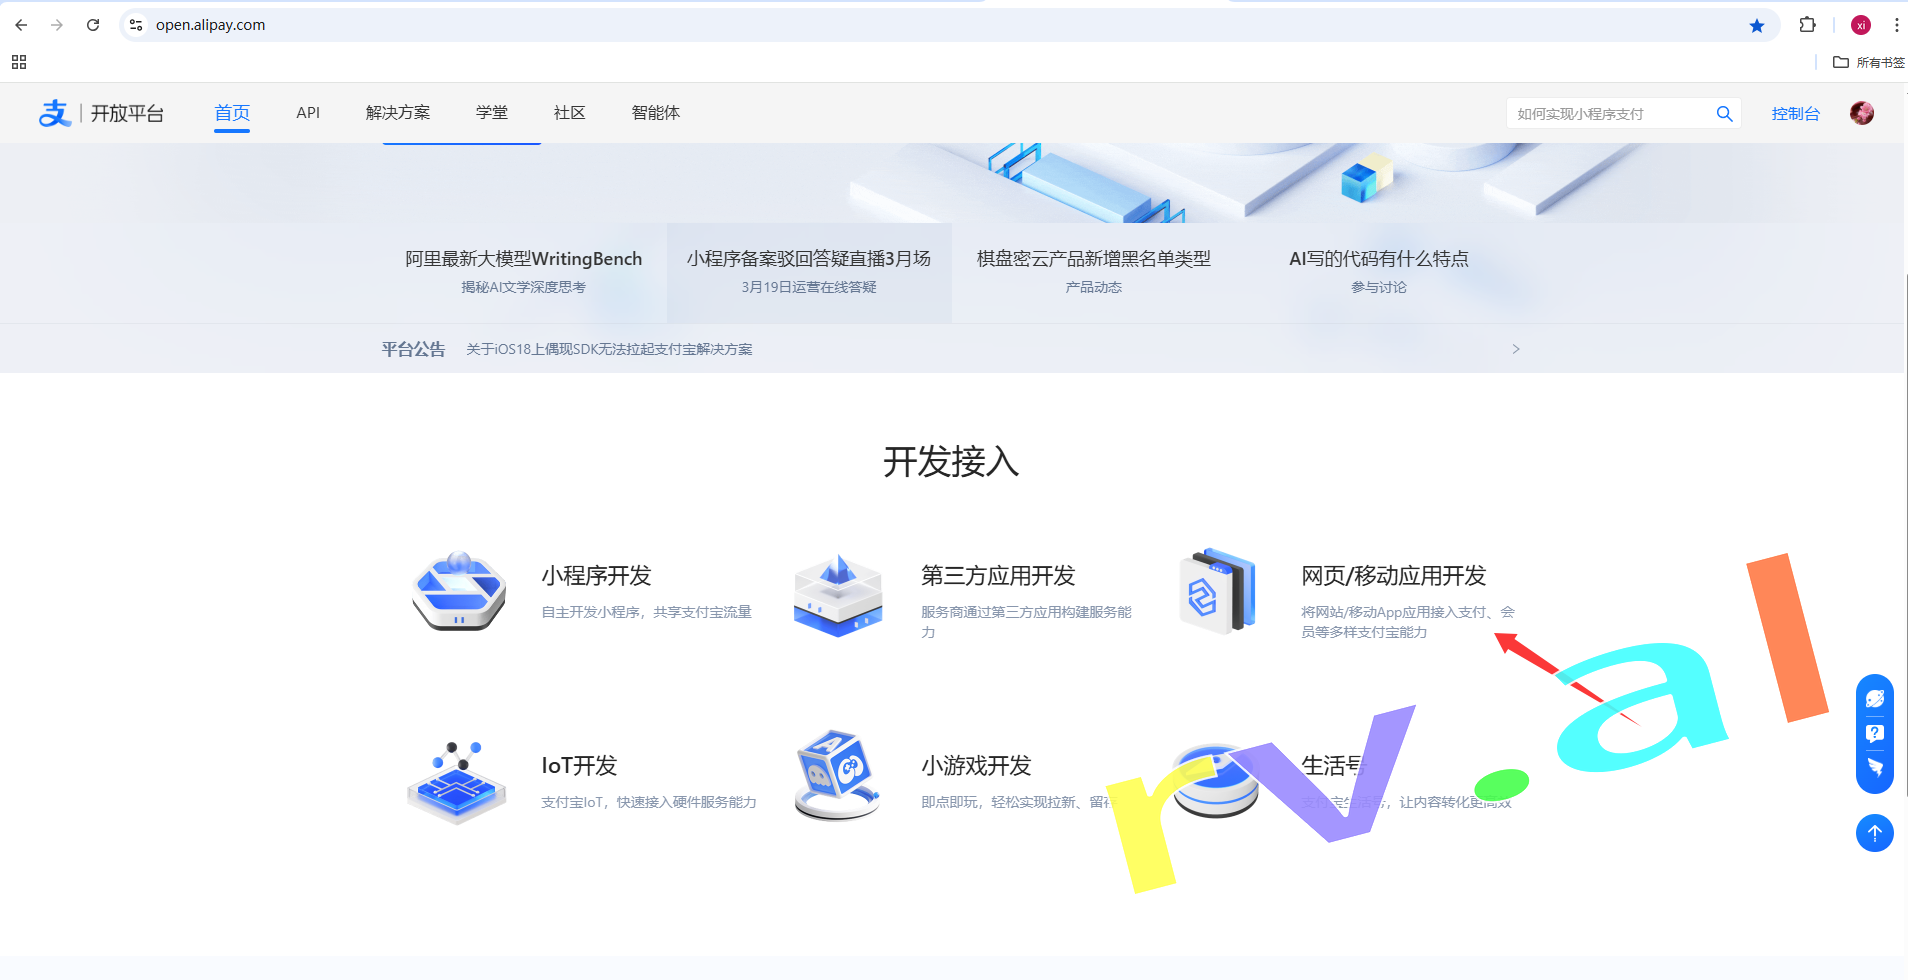This screenshot has width=1908, height=980.
Task: Open the 社区 navigation menu
Action: click(570, 113)
